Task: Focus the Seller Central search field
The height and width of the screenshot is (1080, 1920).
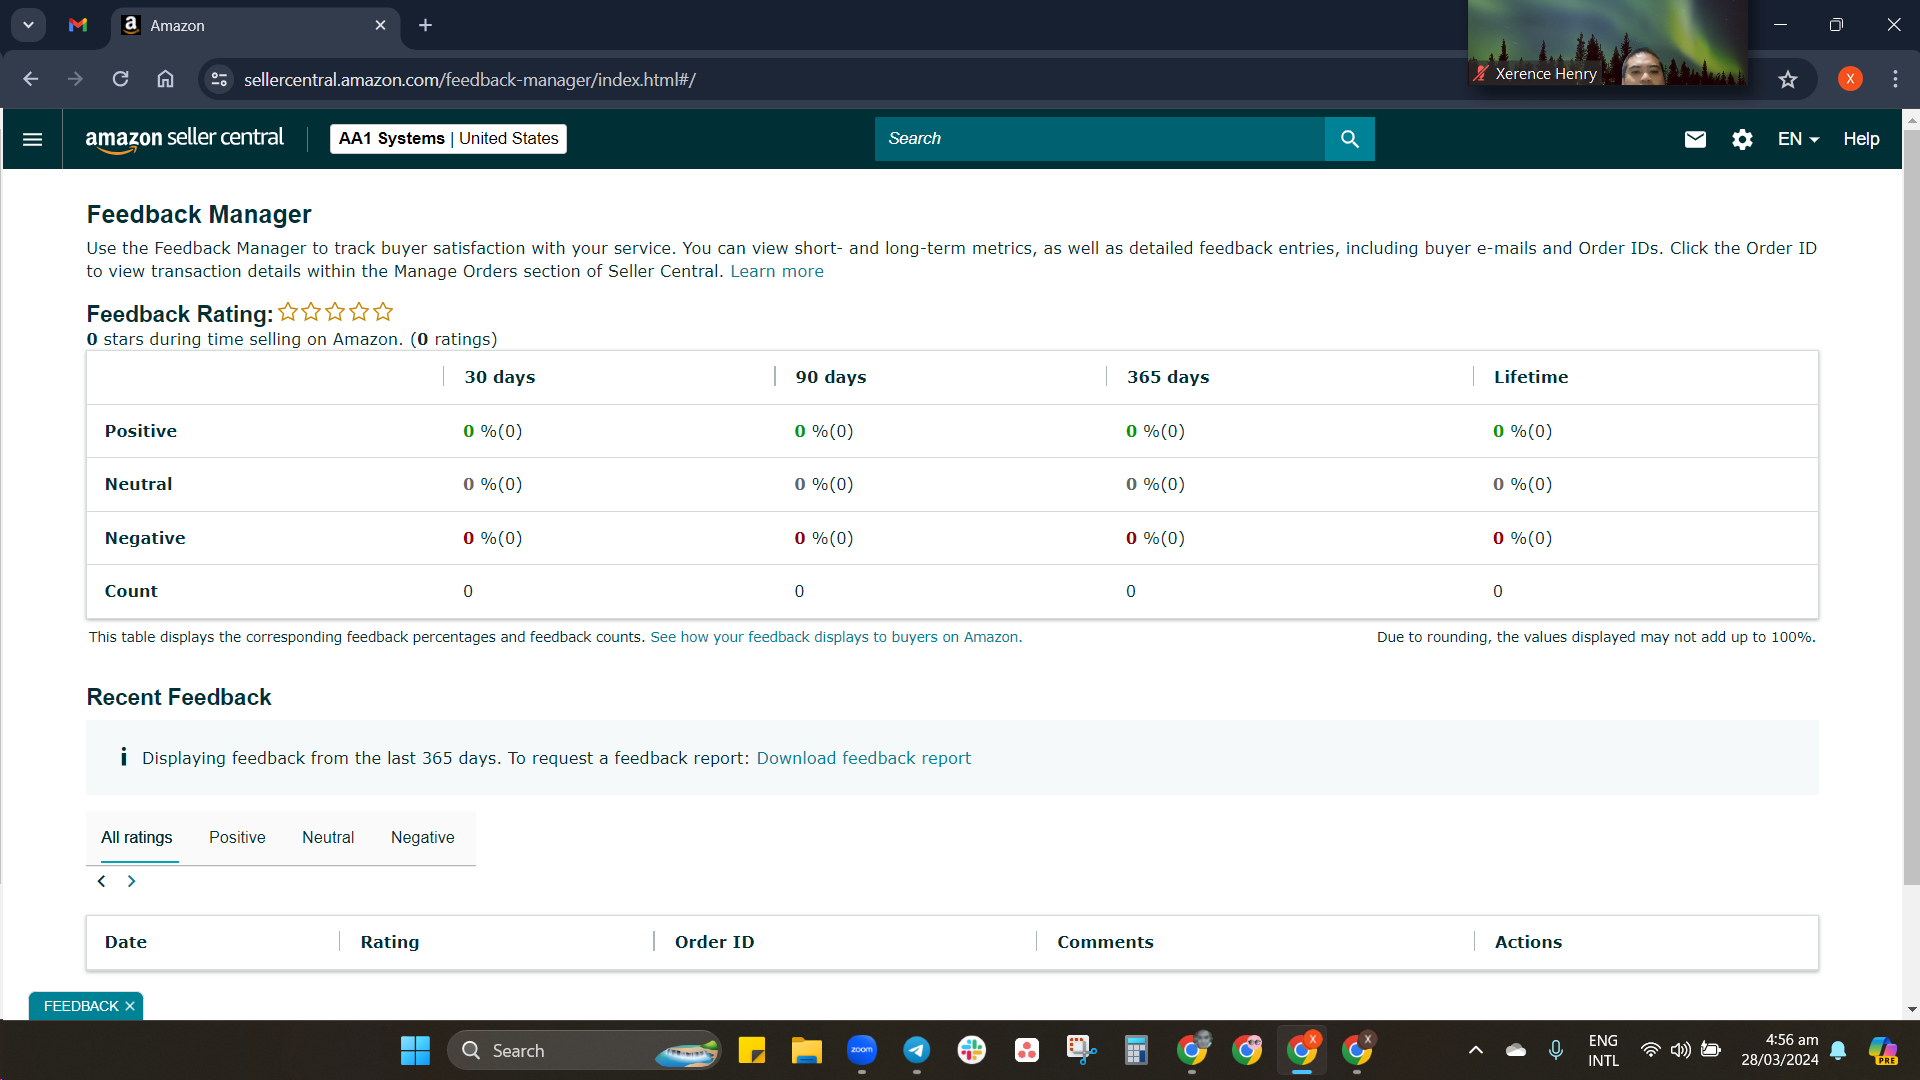Action: tap(1100, 139)
